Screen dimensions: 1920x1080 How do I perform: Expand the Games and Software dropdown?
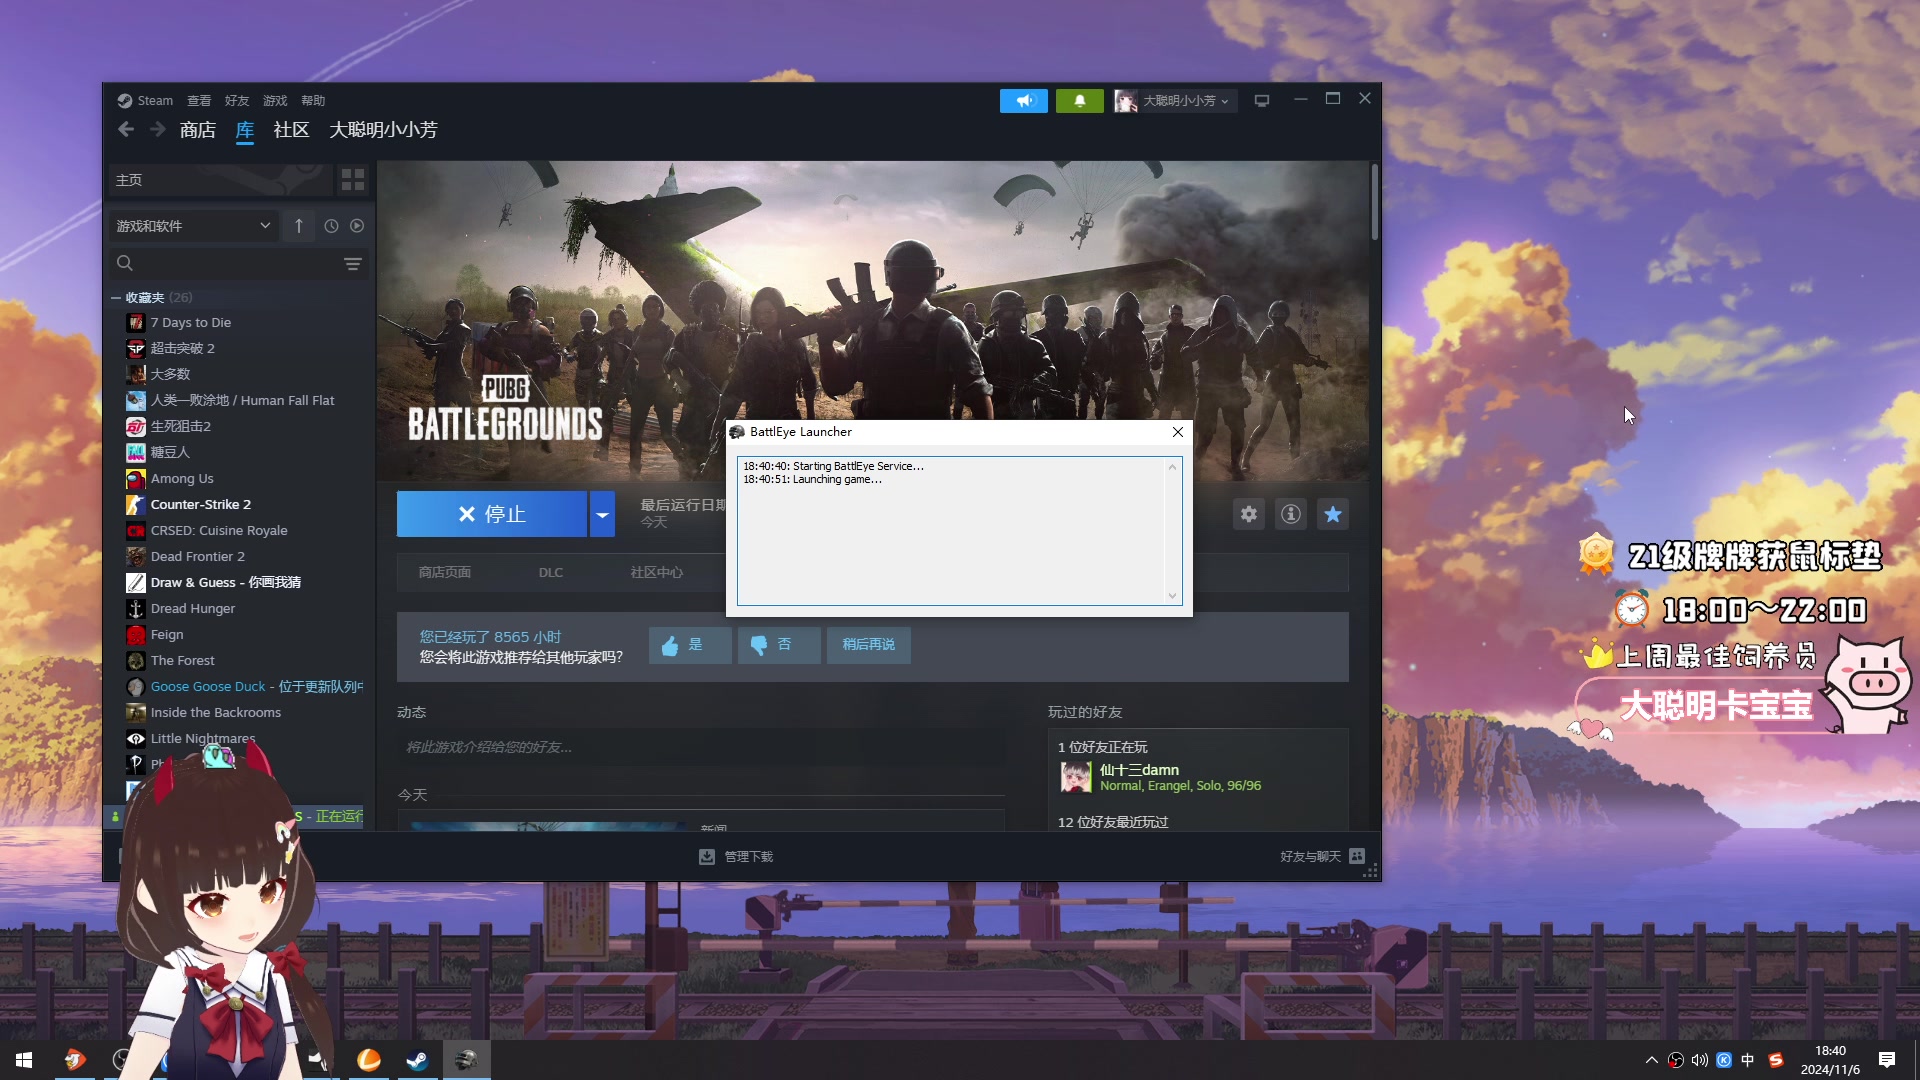point(192,226)
